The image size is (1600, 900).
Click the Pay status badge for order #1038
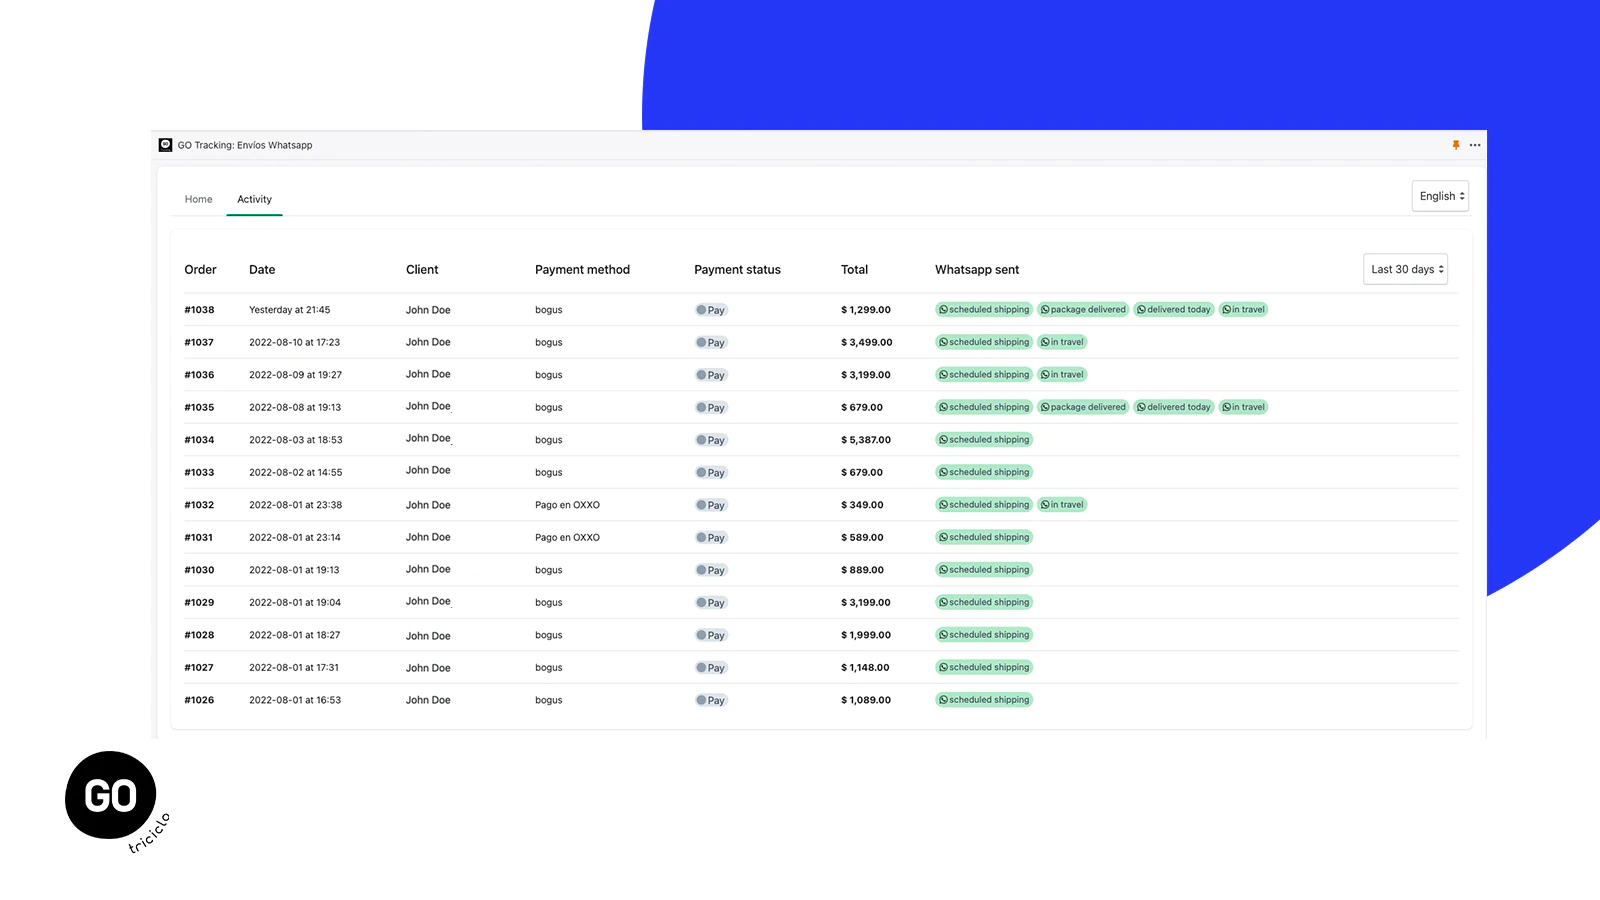coord(711,310)
